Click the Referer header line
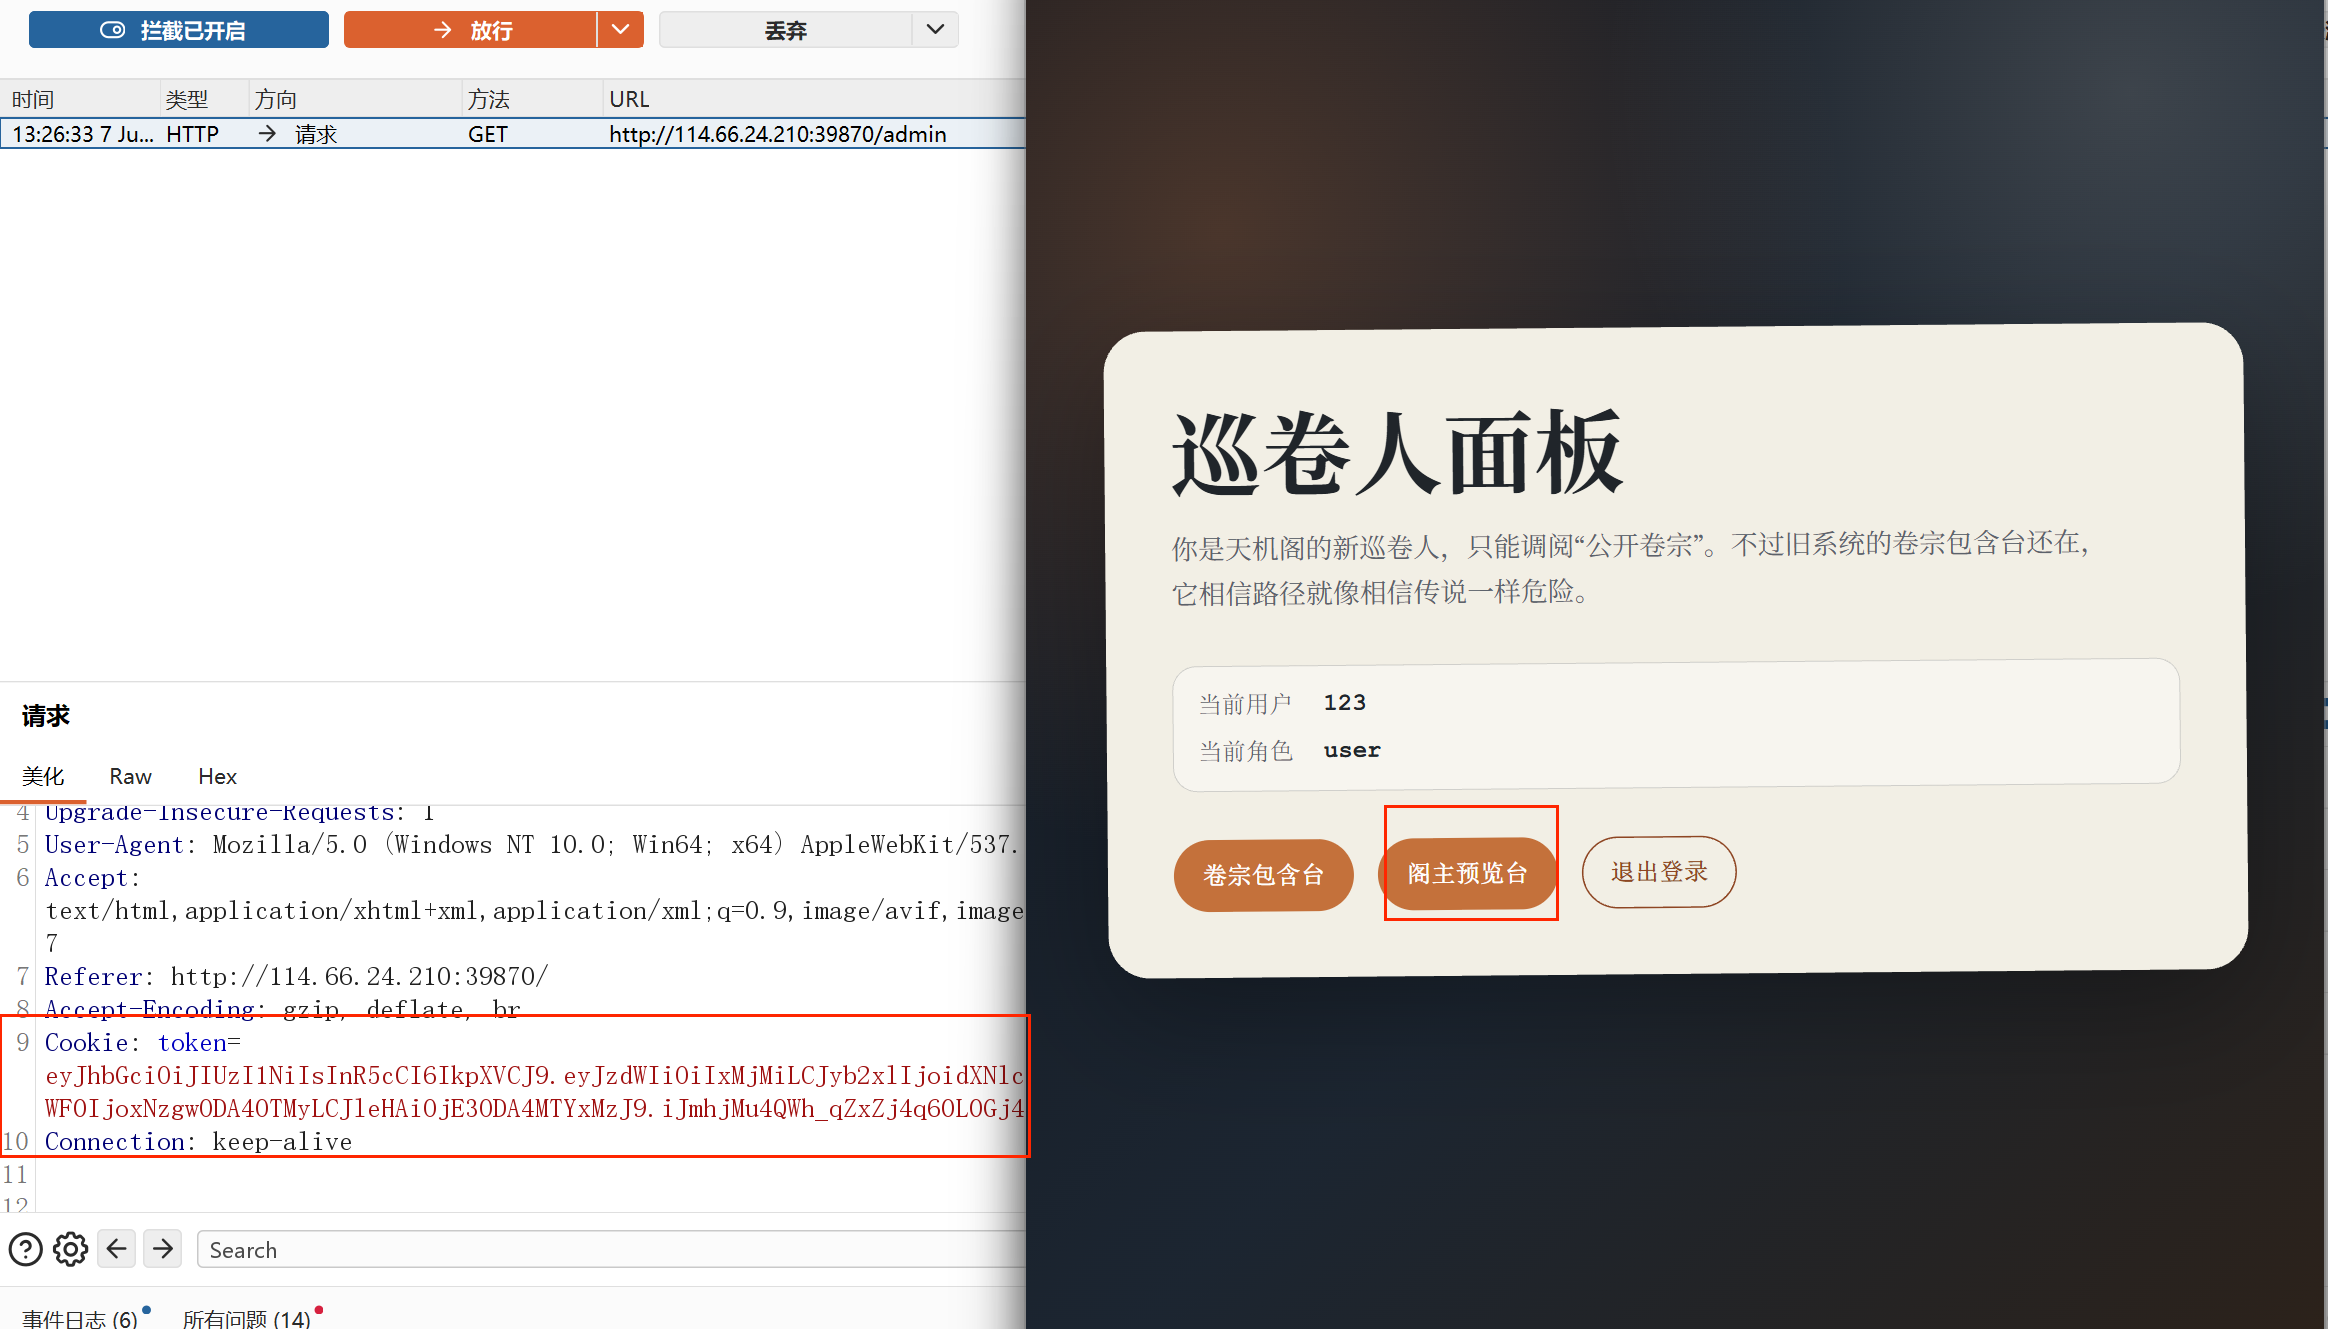 (296, 976)
